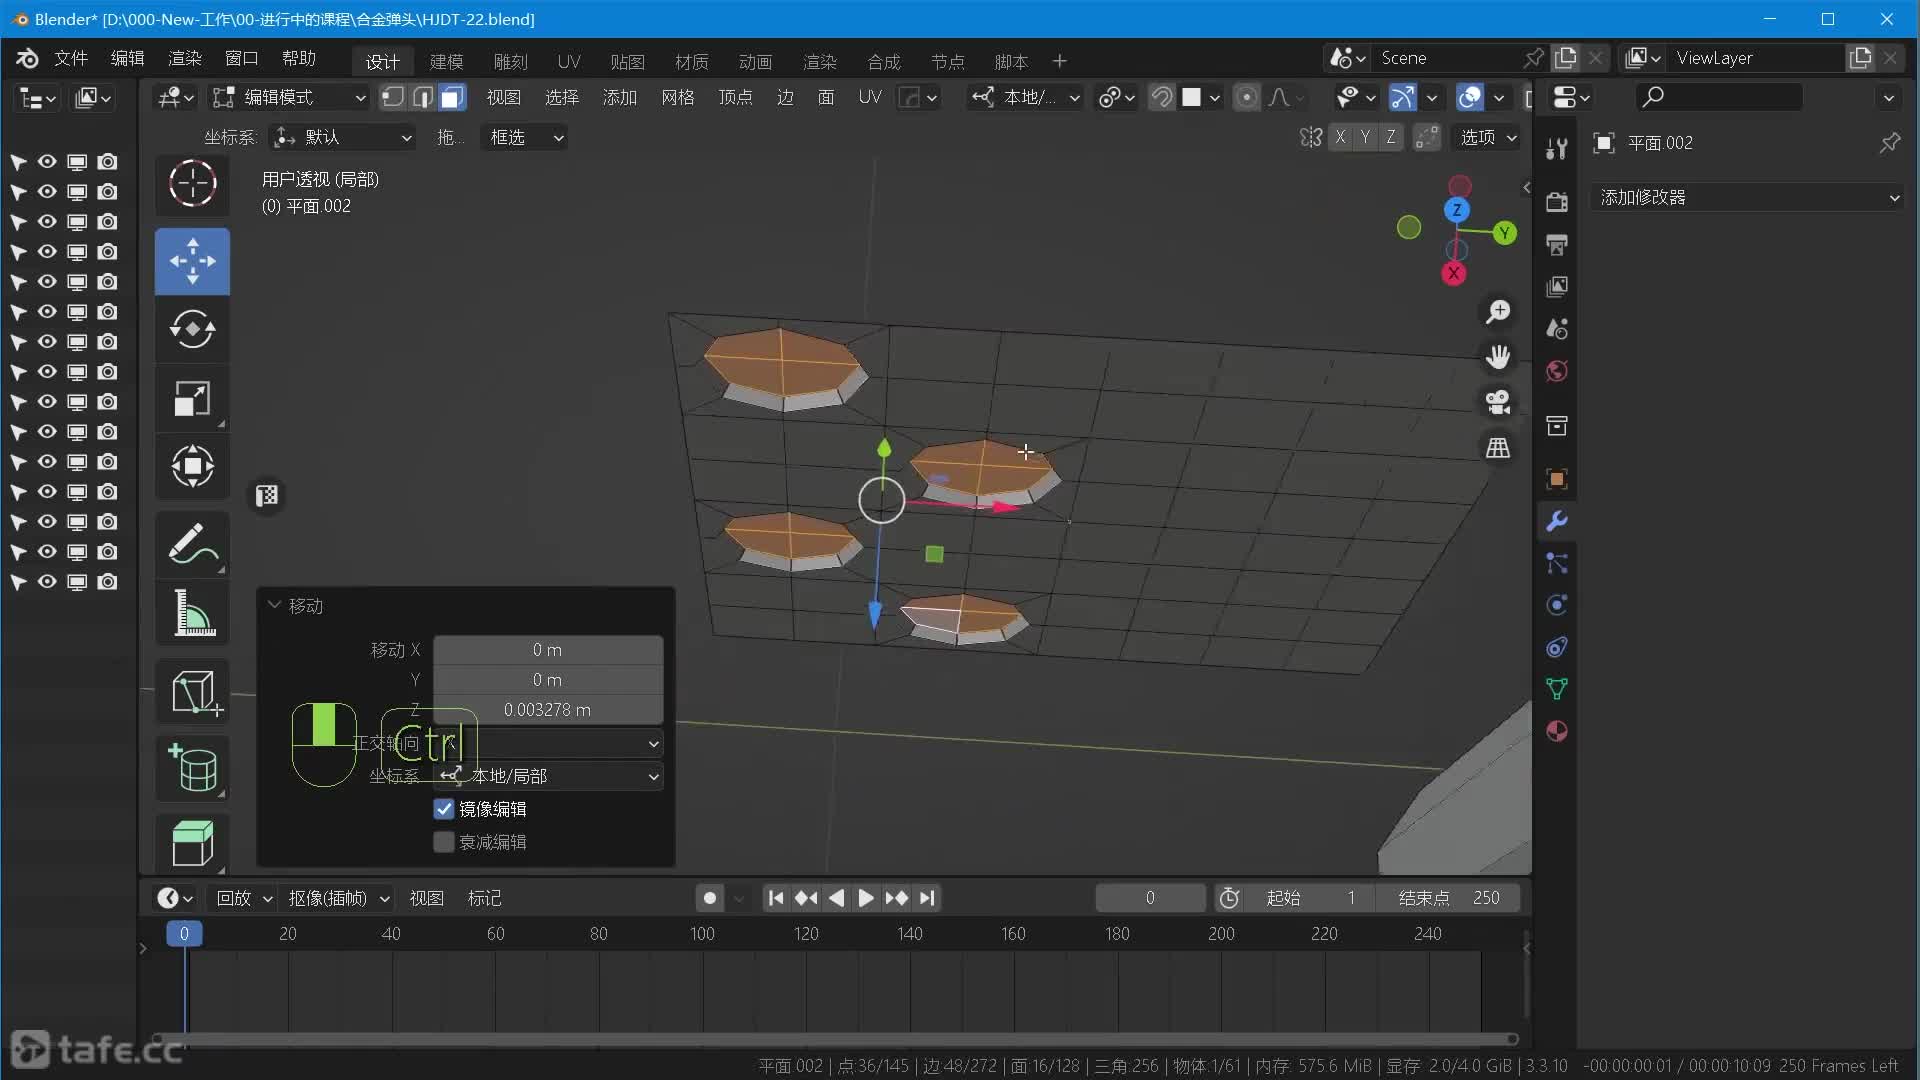Click the 移动 Z value field
The width and height of the screenshot is (1920, 1080).
(547, 710)
